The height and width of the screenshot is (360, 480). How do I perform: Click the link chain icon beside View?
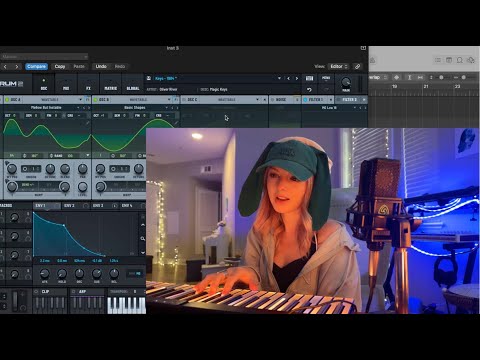click(357, 67)
